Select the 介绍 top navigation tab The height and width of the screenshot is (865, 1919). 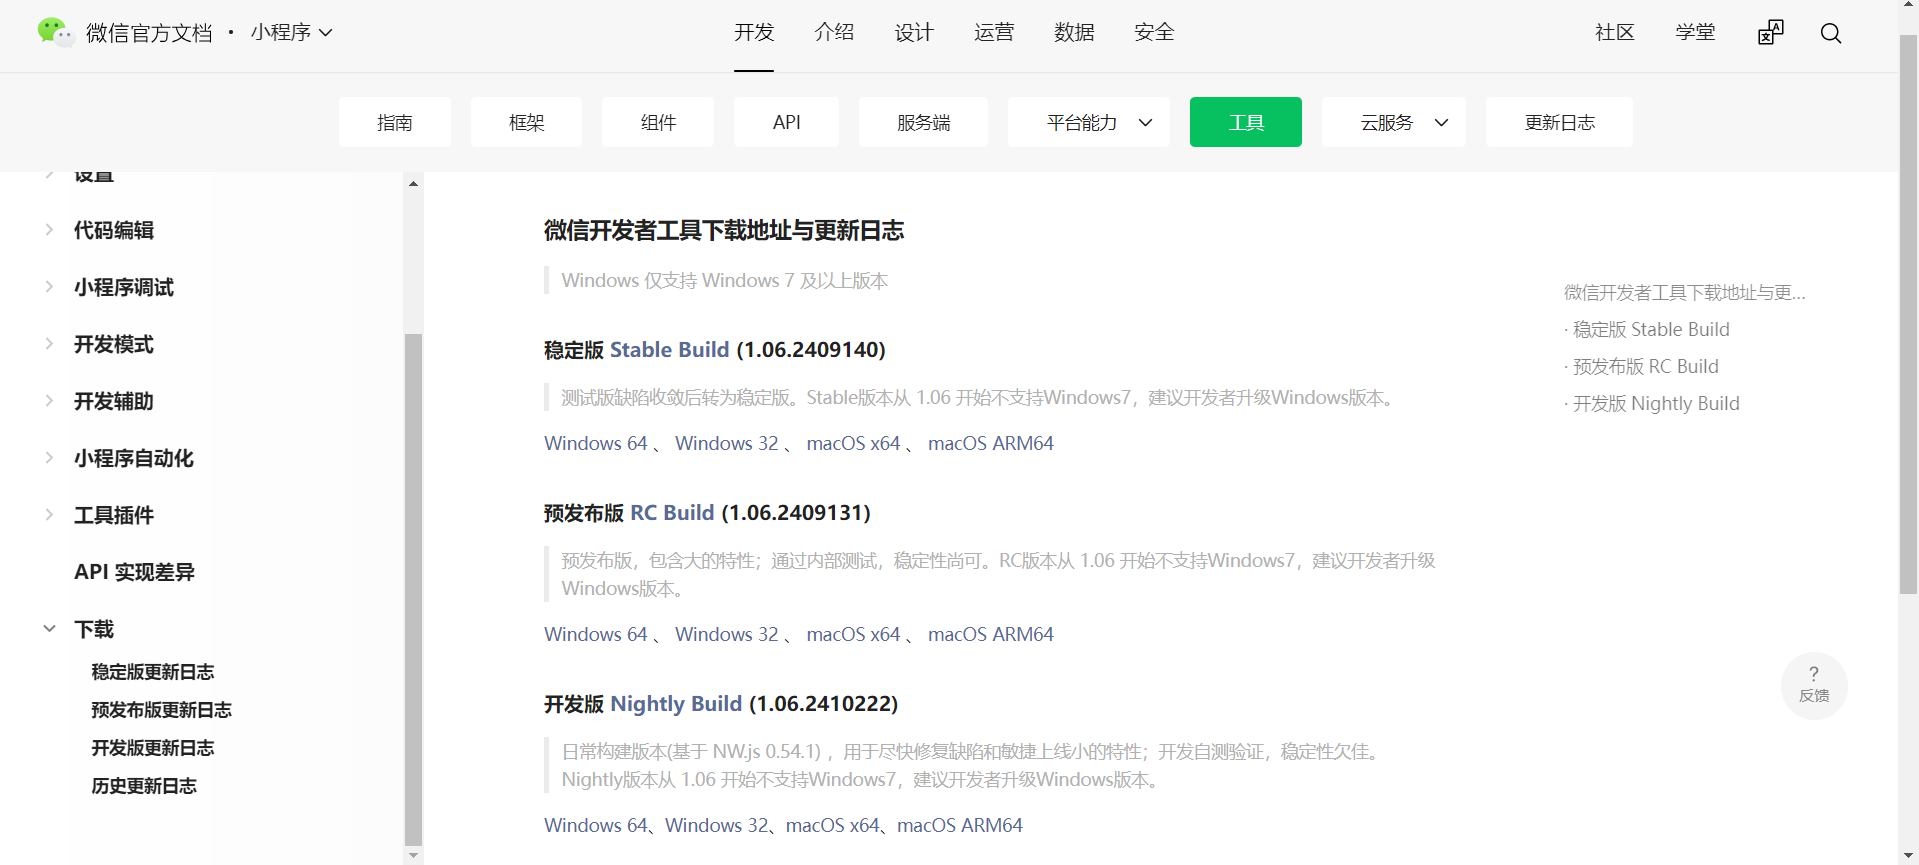(834, 33)
